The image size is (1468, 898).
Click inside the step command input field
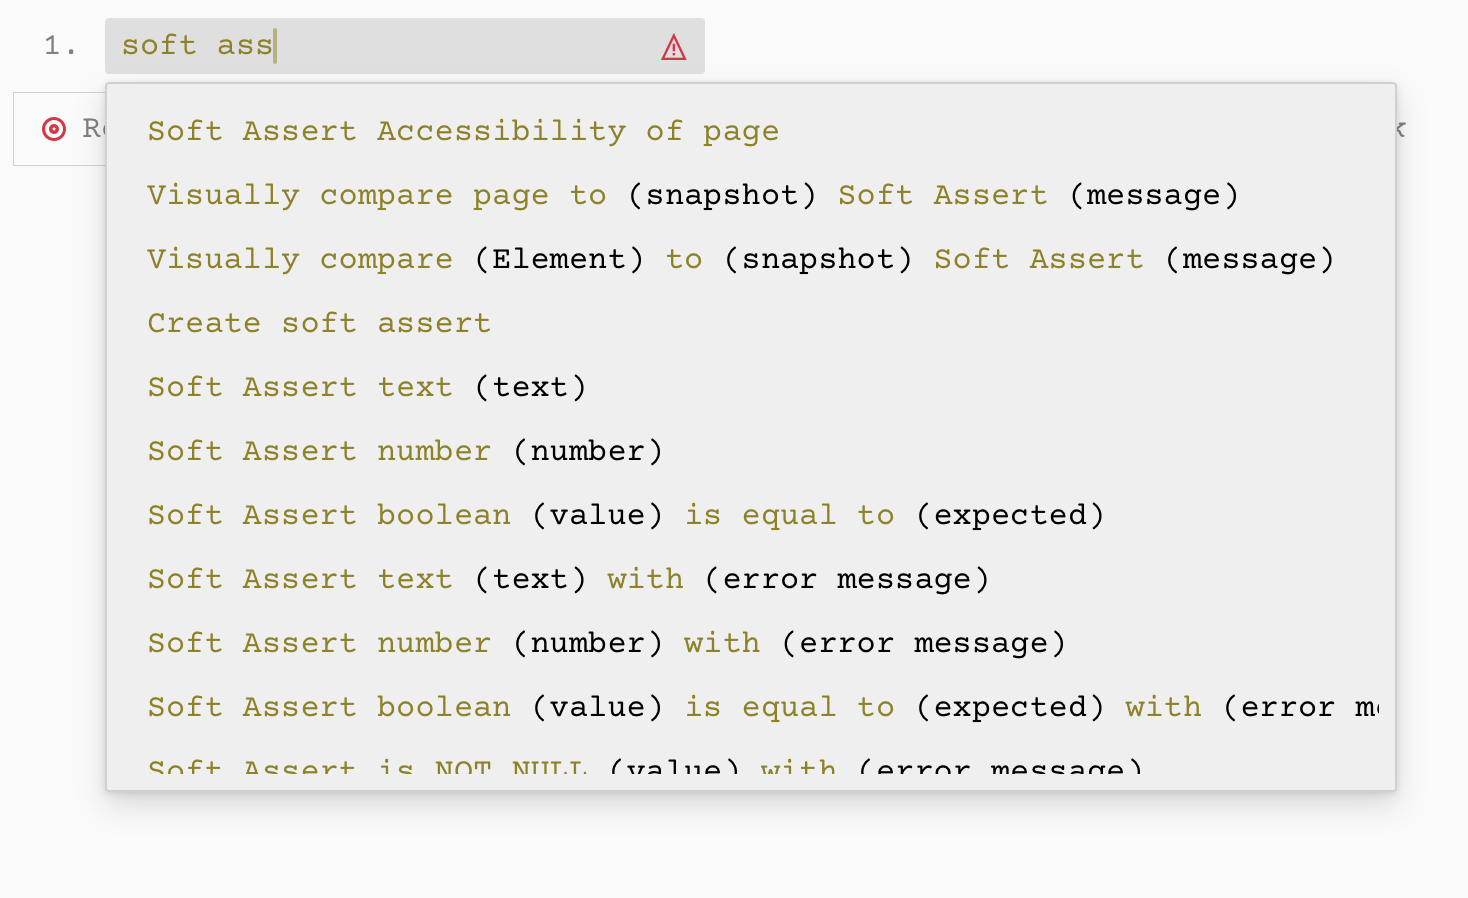(400, 45)
